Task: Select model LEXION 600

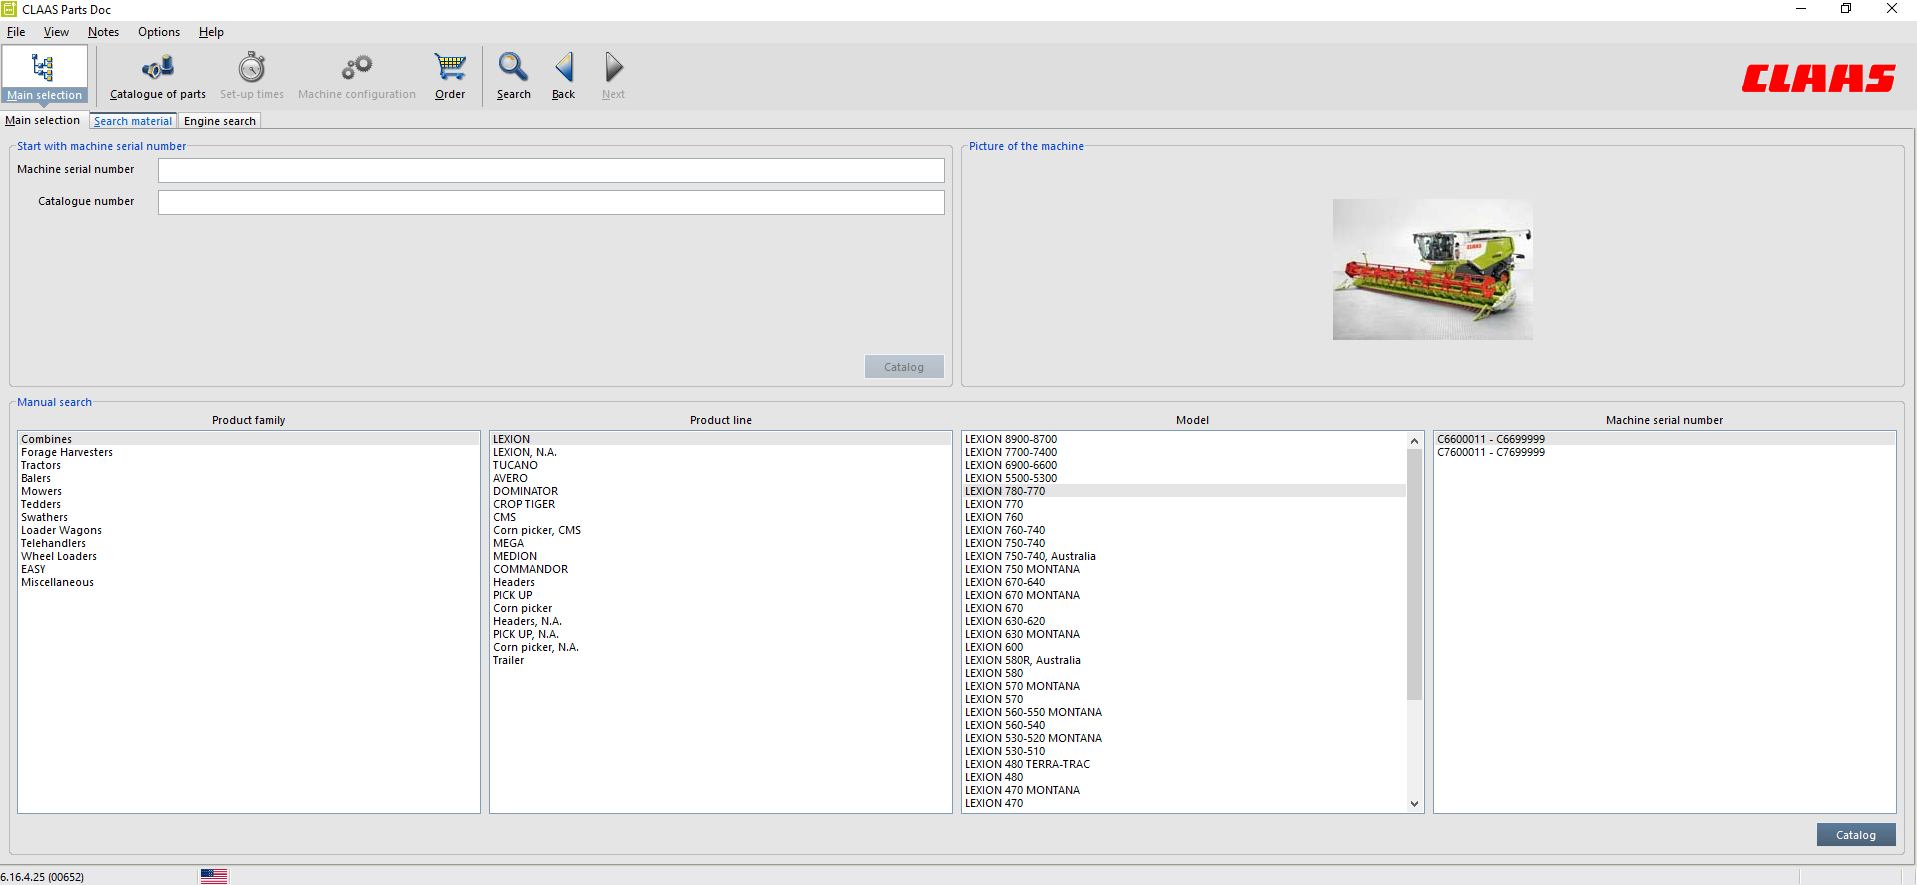Action: pos(1184,647)
